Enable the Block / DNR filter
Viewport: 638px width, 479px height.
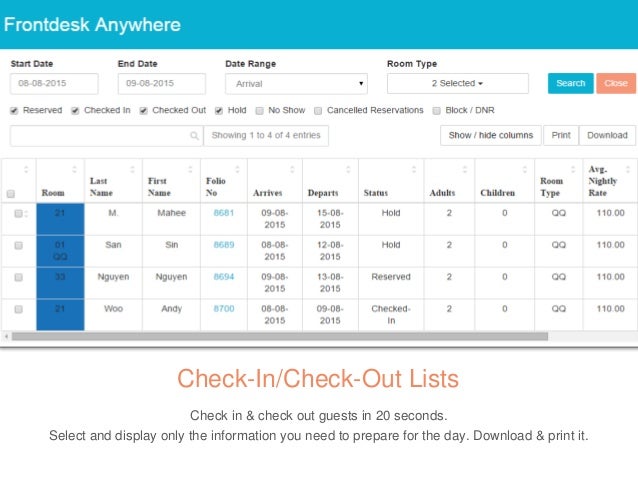[x=437, y=111]
